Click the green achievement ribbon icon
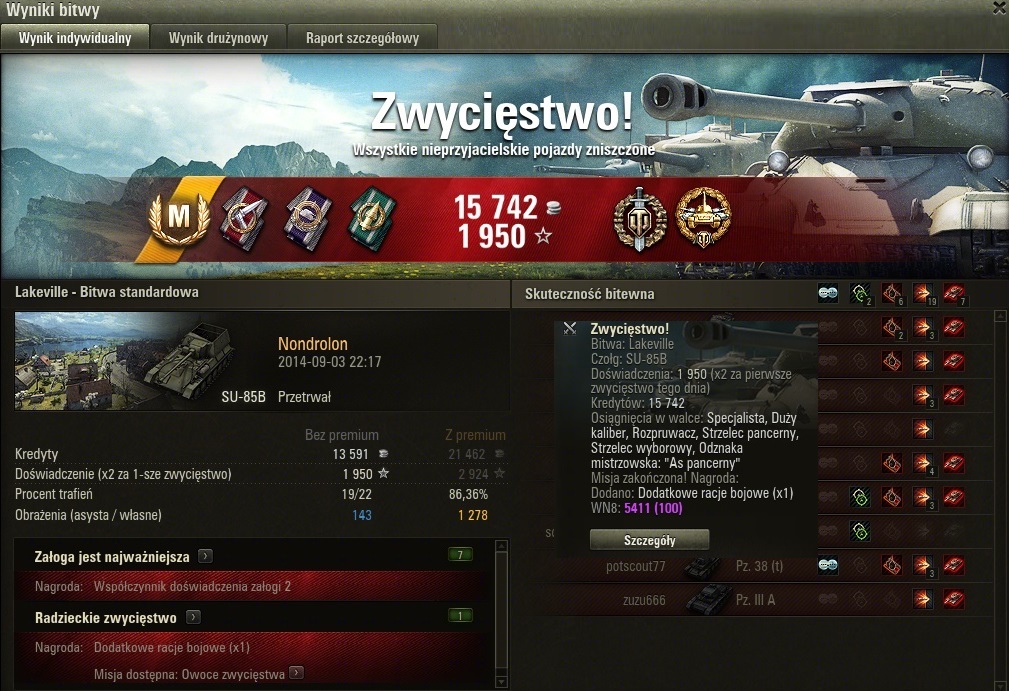 tap(373, 217)
